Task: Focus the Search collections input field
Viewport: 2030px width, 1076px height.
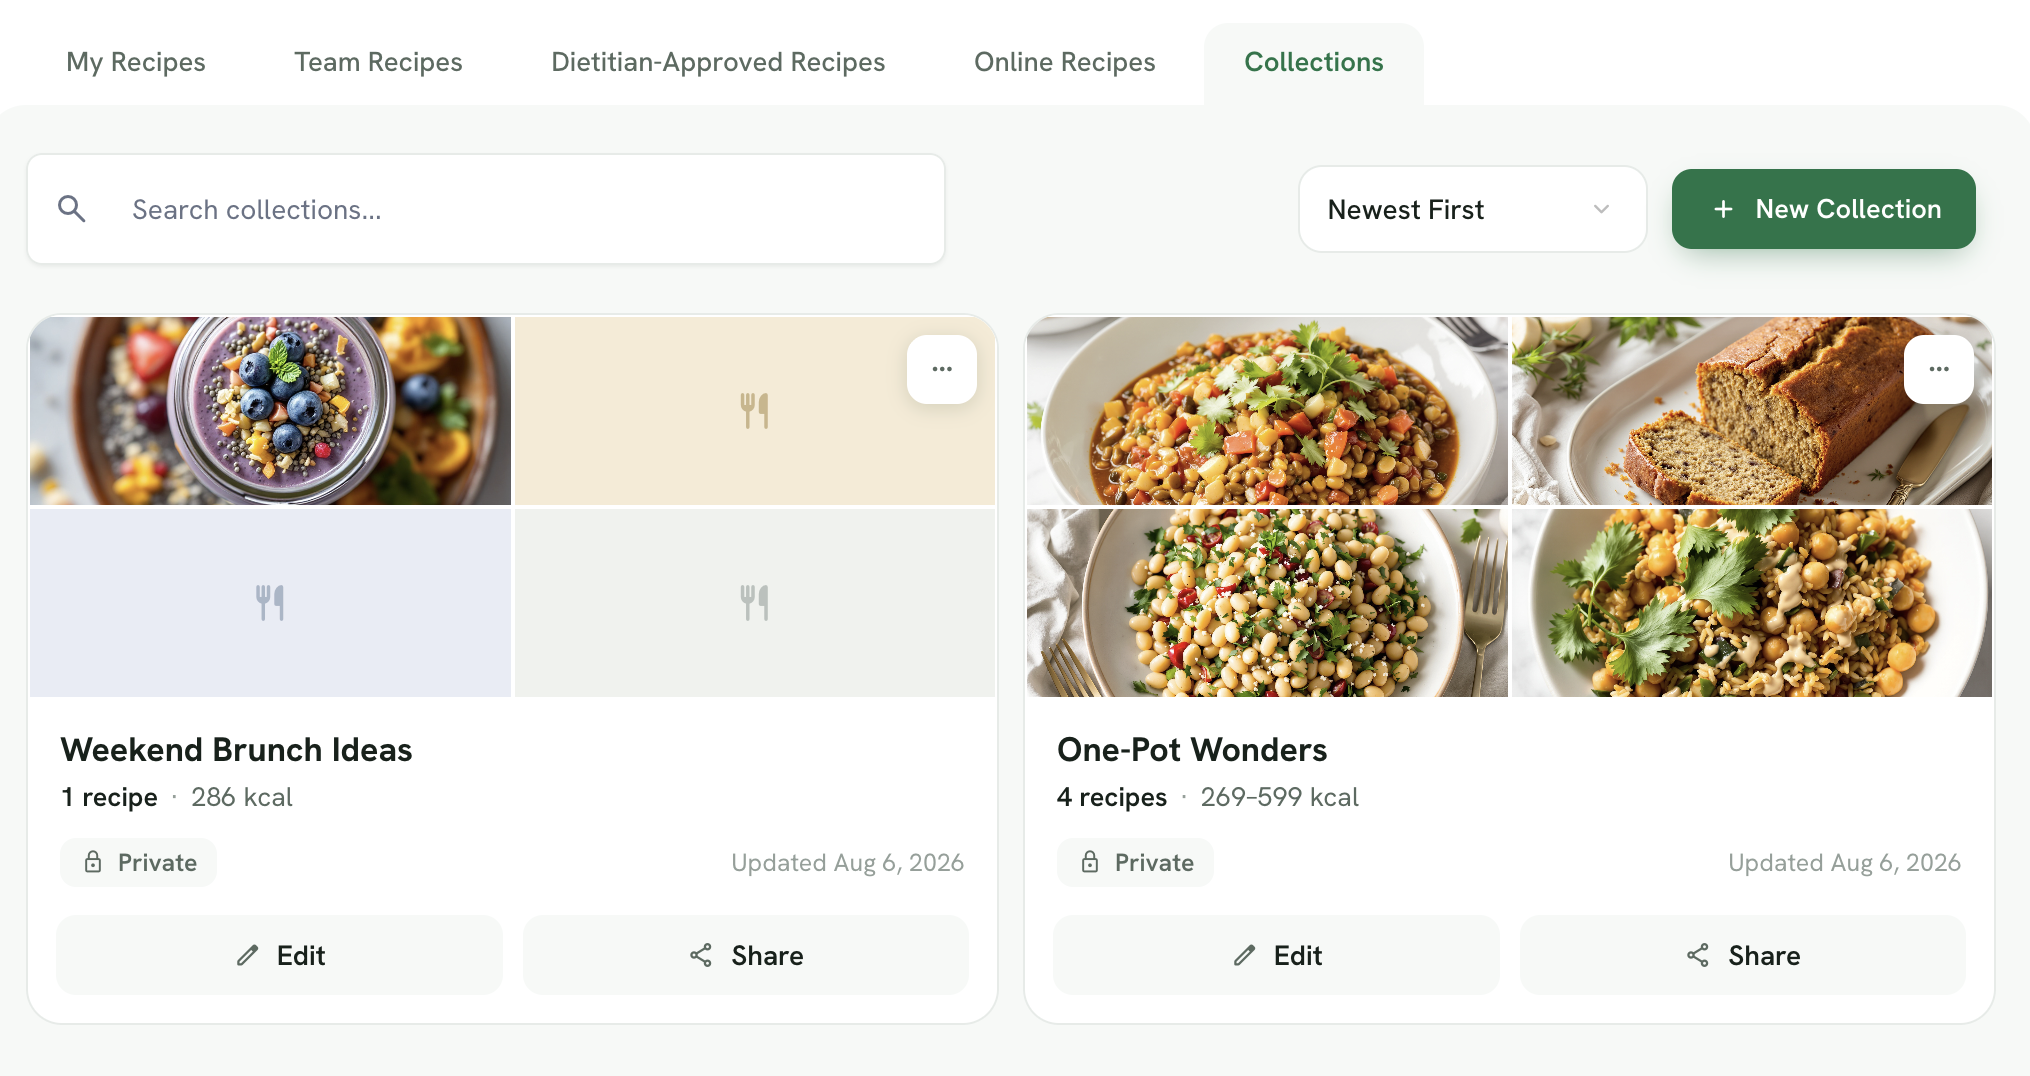Action: (x=486, y=209)
